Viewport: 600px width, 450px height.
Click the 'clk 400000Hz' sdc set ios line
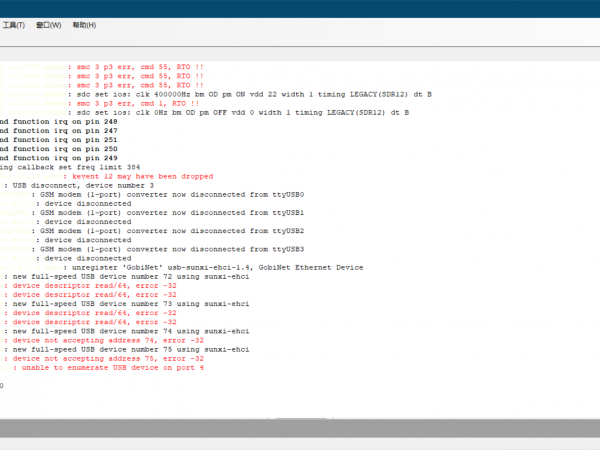(250, 94)
